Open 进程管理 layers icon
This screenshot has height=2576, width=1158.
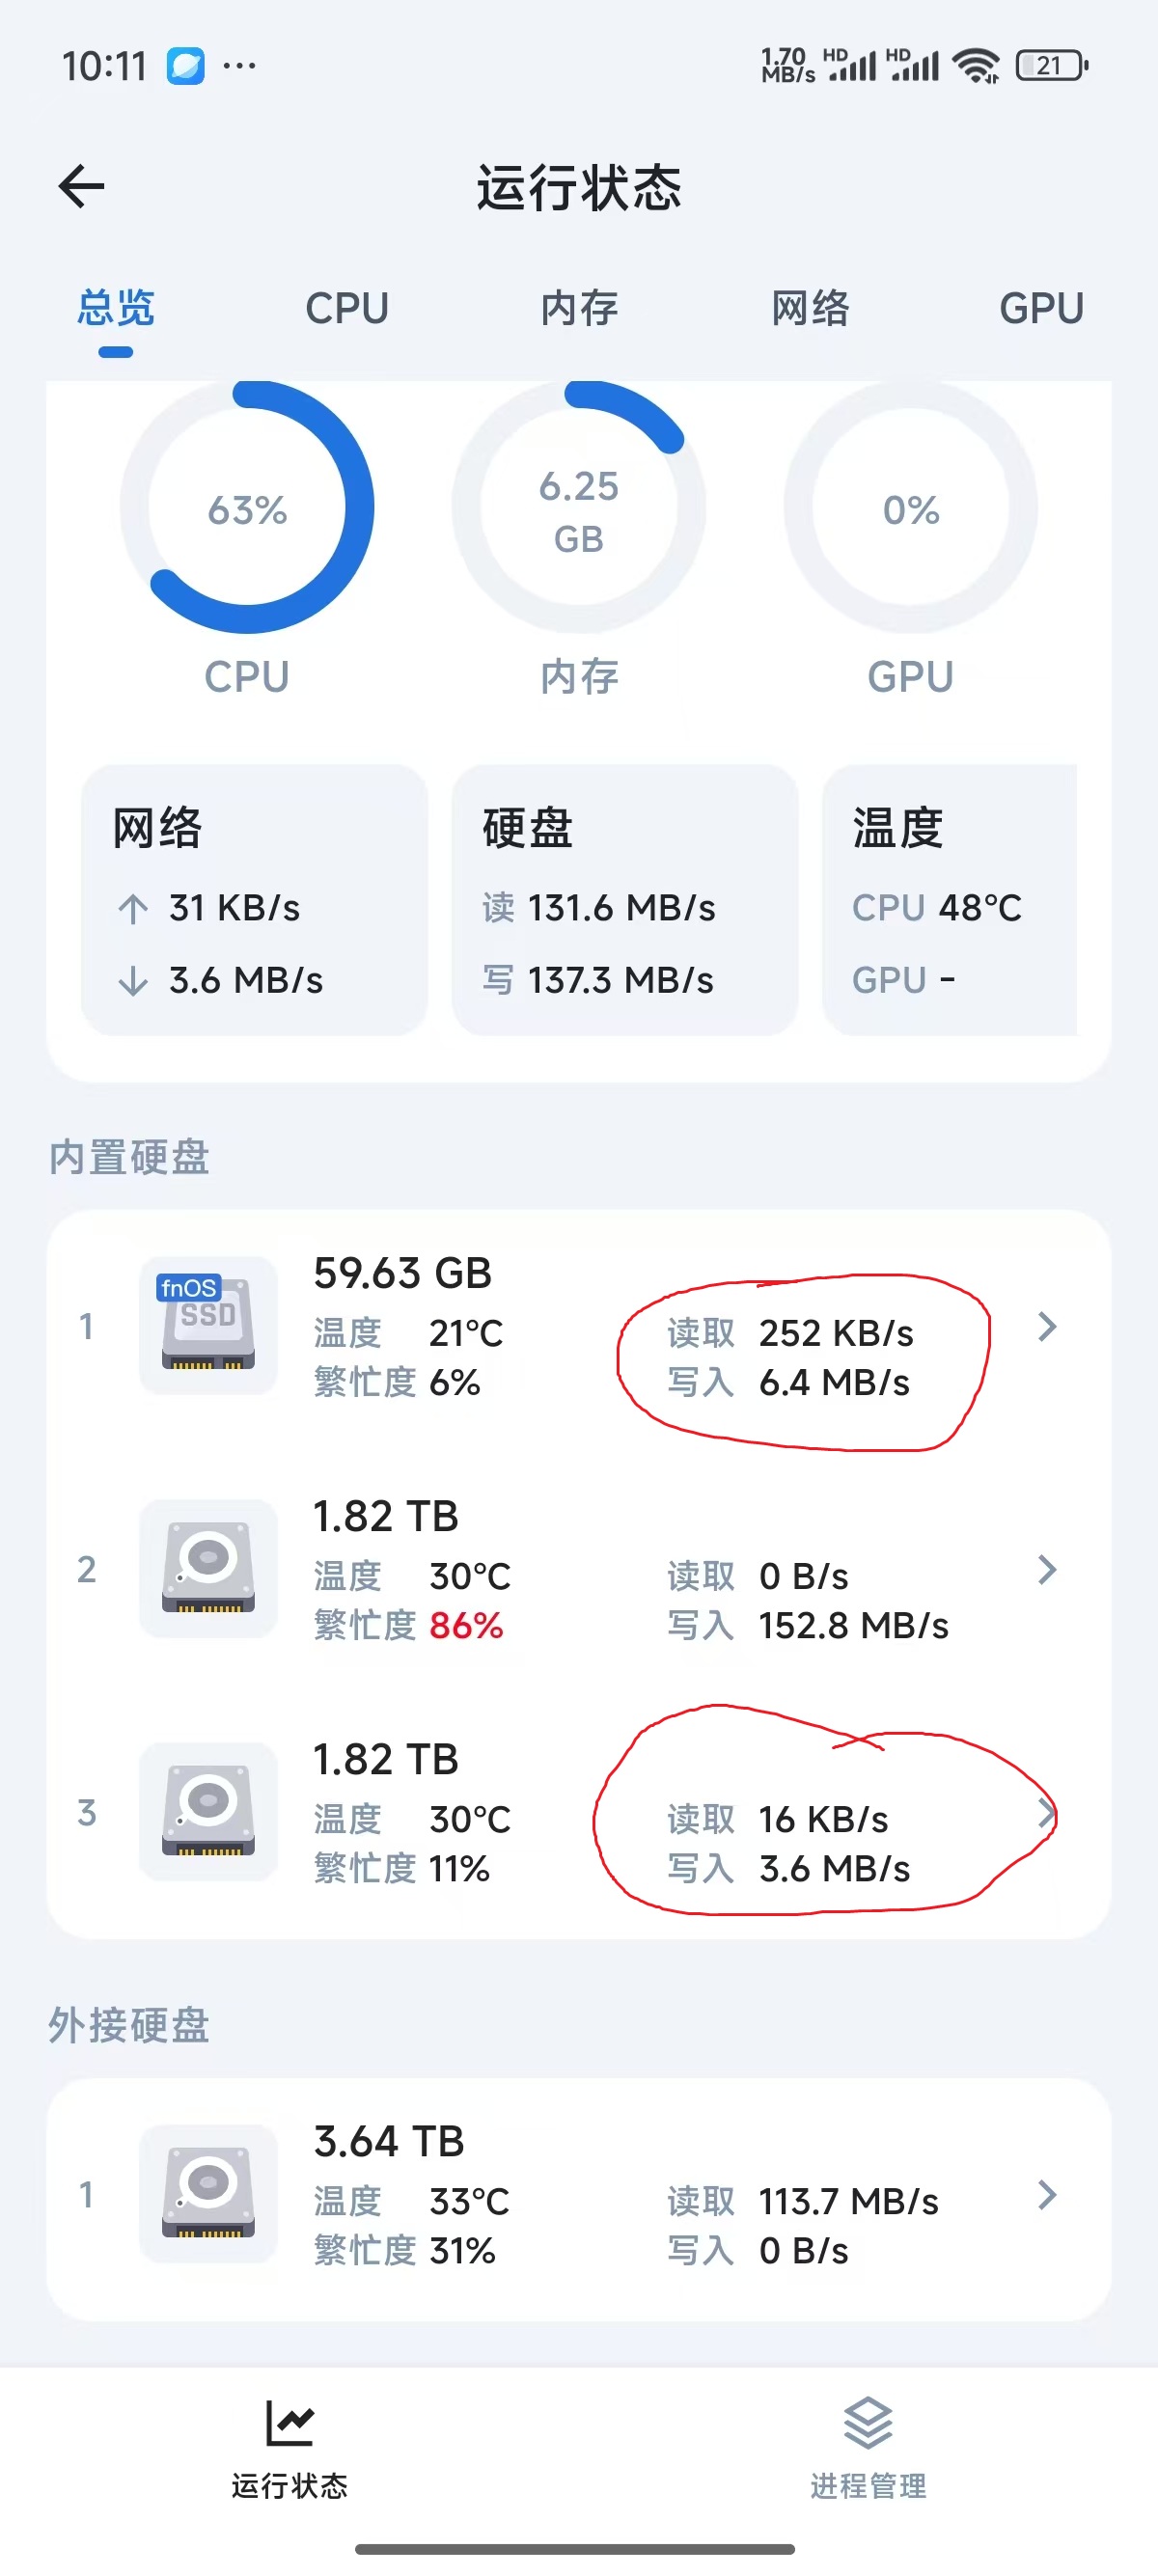click(868, 2424)
